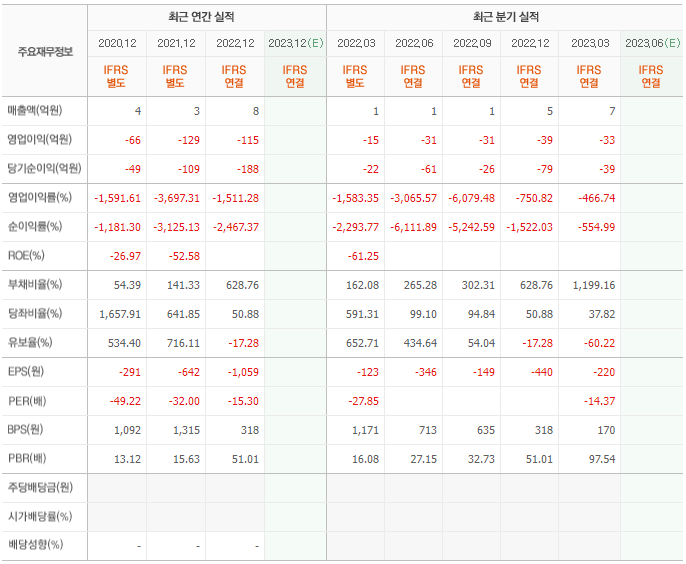
Task: Click the 716.11 reserve ratio value
Action: pyautogui.click(x=183, y=343)
